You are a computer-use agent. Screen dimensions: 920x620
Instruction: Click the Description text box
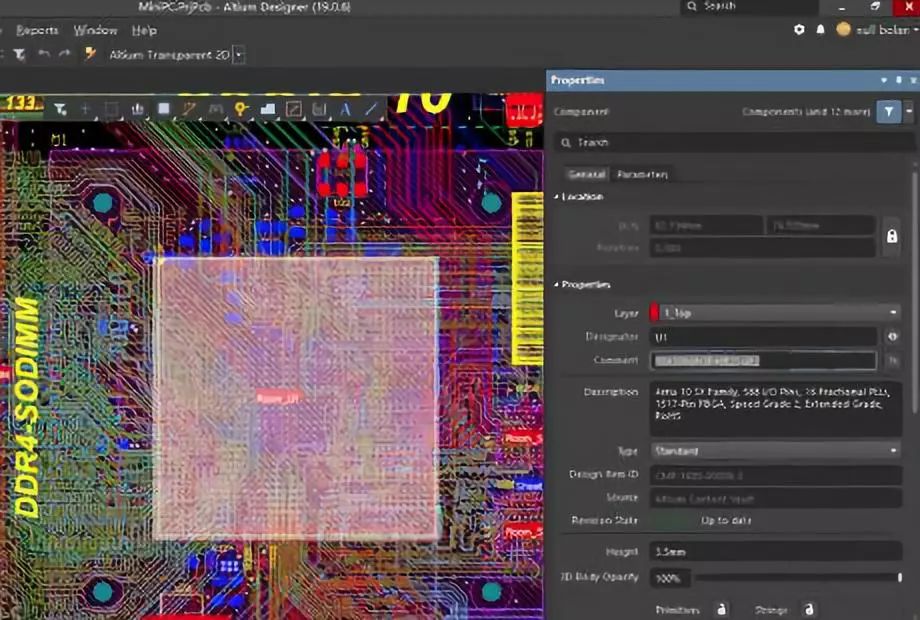pos(776,409)
